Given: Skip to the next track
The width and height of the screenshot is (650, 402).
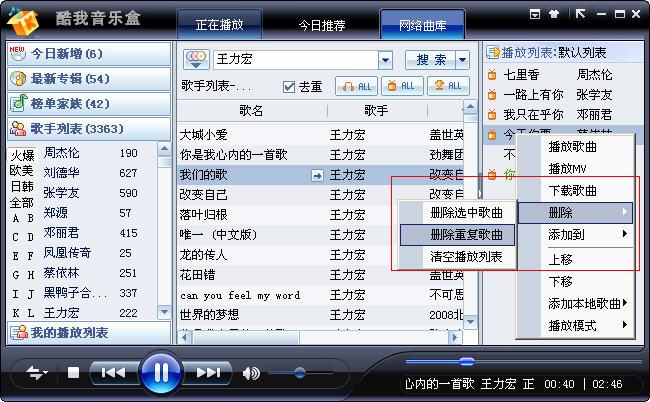Looking at the screenshot, I should point(208,373).
